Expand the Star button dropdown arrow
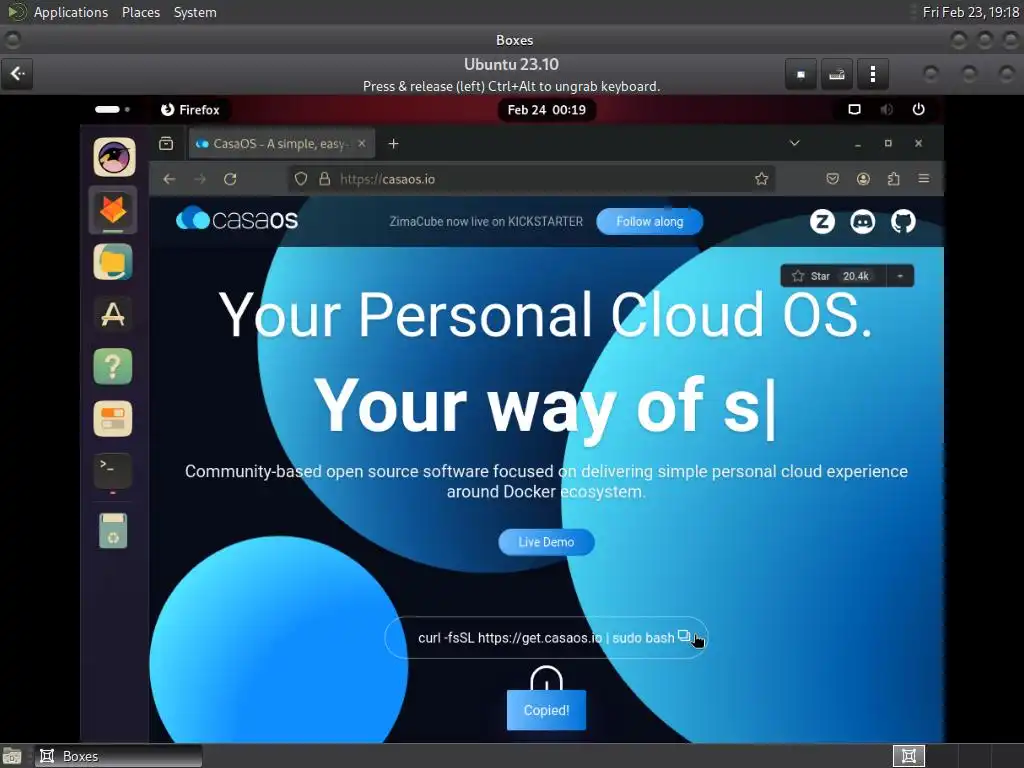 pyautogui.click(x=900, y=276)
